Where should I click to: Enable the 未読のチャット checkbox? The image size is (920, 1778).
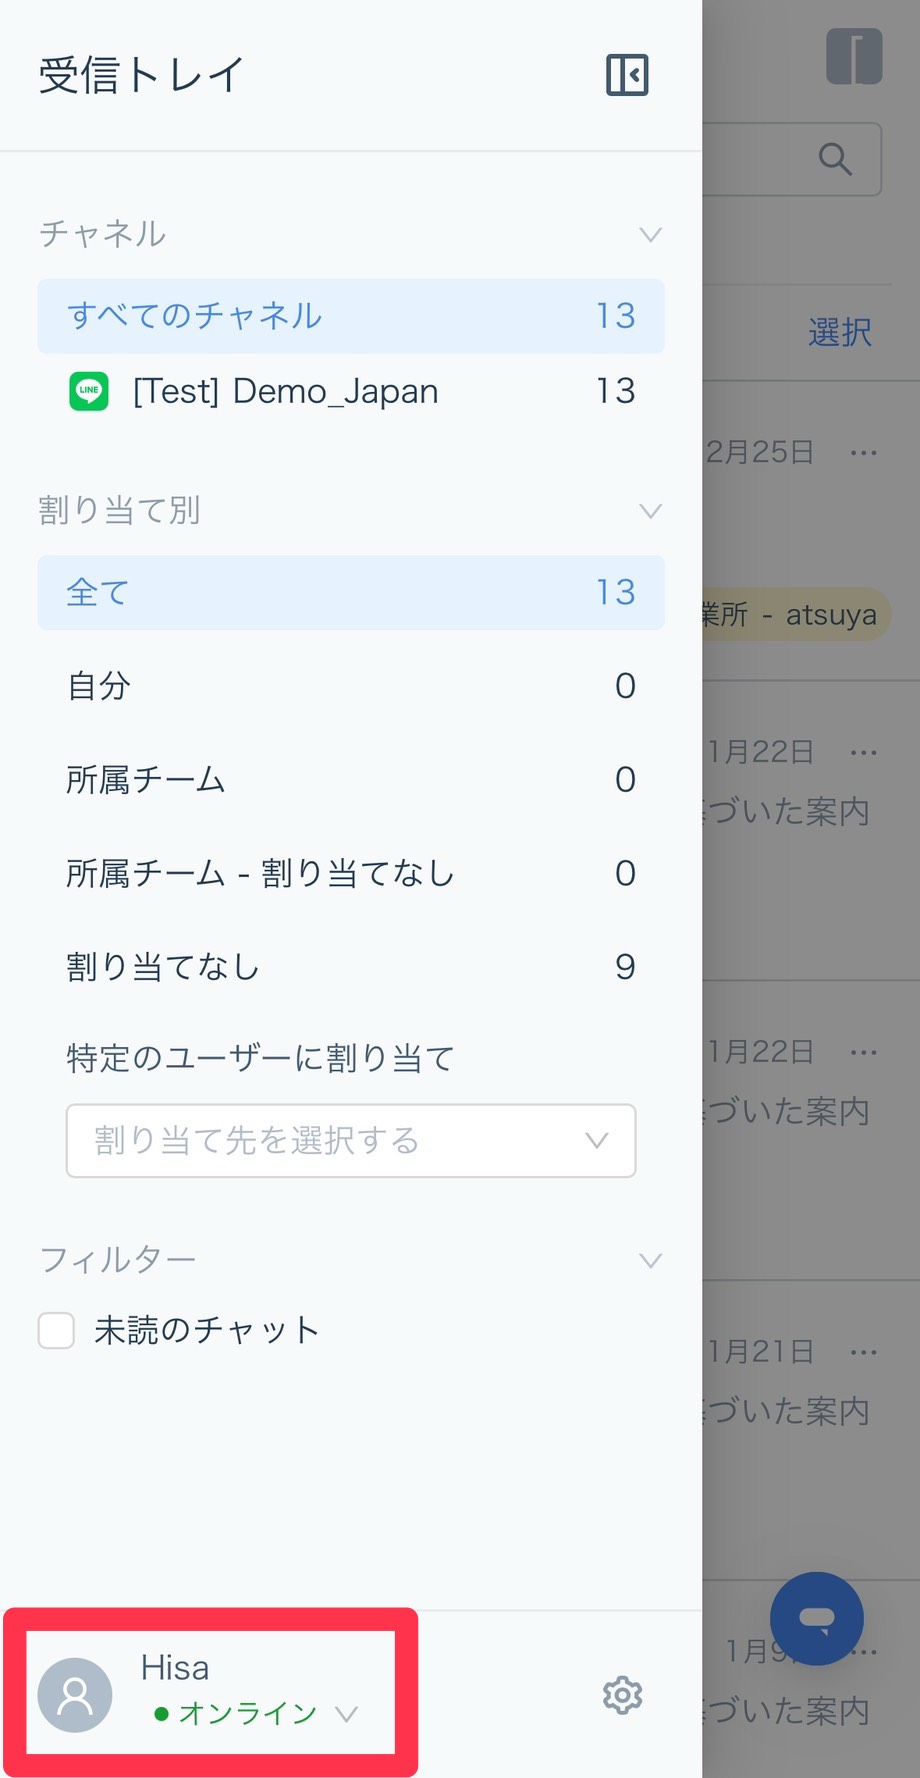(x=56, y=1331)
